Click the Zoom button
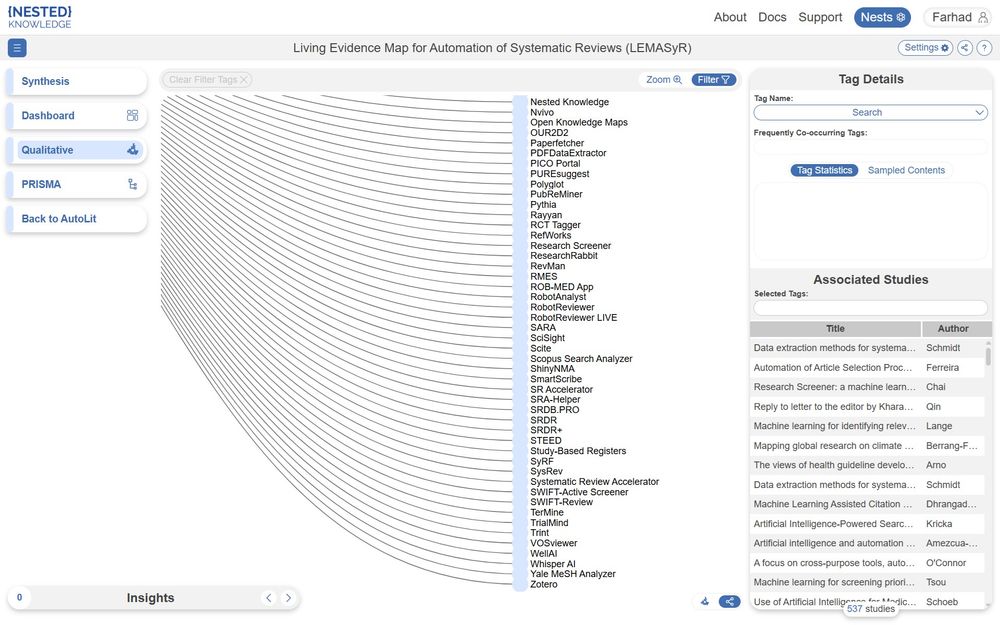The height and width of the screenshot is (625, 1000). click(x=663, y=80)
